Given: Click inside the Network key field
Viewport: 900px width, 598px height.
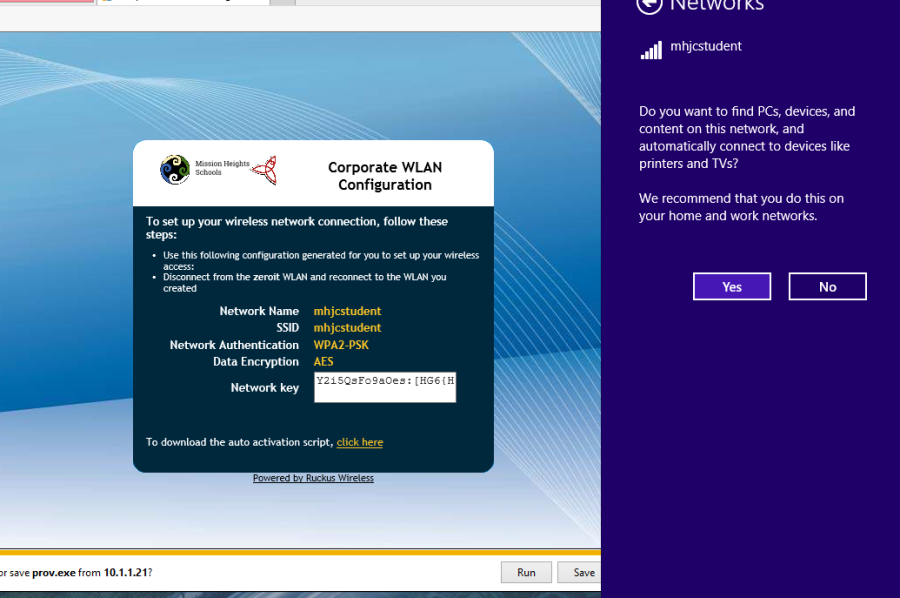Looking at the screenshot, I should coord(385,388).
